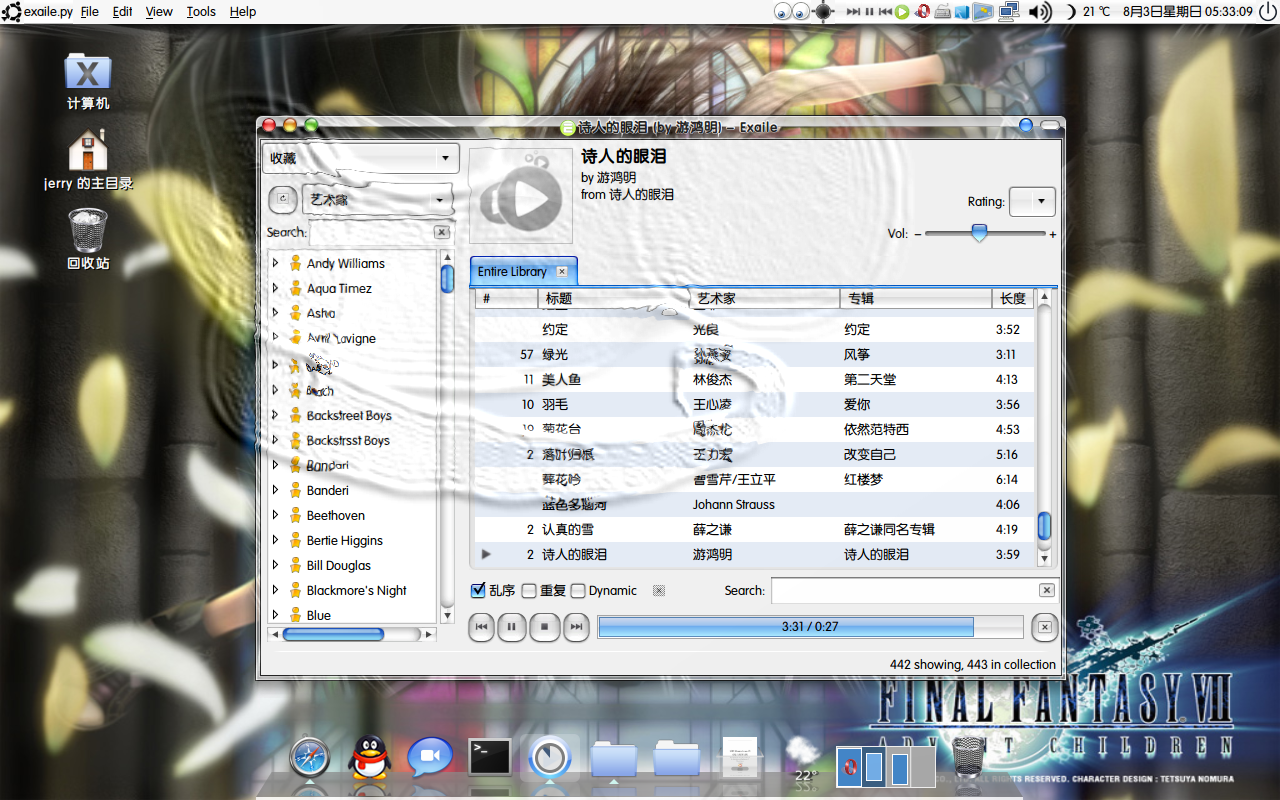
Task: Open the 收藏 collection dropdown
Action: (361, 158)
